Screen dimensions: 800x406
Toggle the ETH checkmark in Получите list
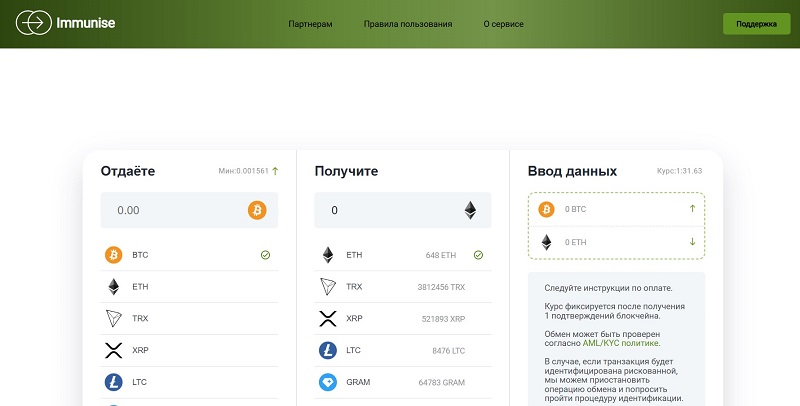[x=478, y=255]
